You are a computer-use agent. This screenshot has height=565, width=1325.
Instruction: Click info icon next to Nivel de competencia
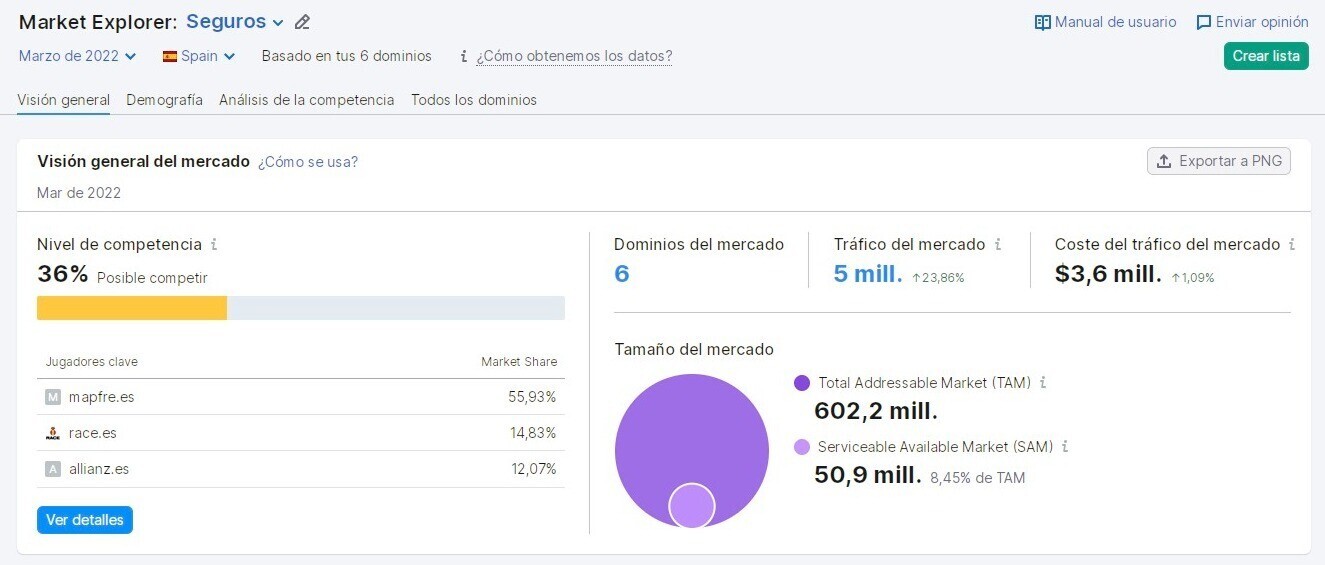[214, 244]
